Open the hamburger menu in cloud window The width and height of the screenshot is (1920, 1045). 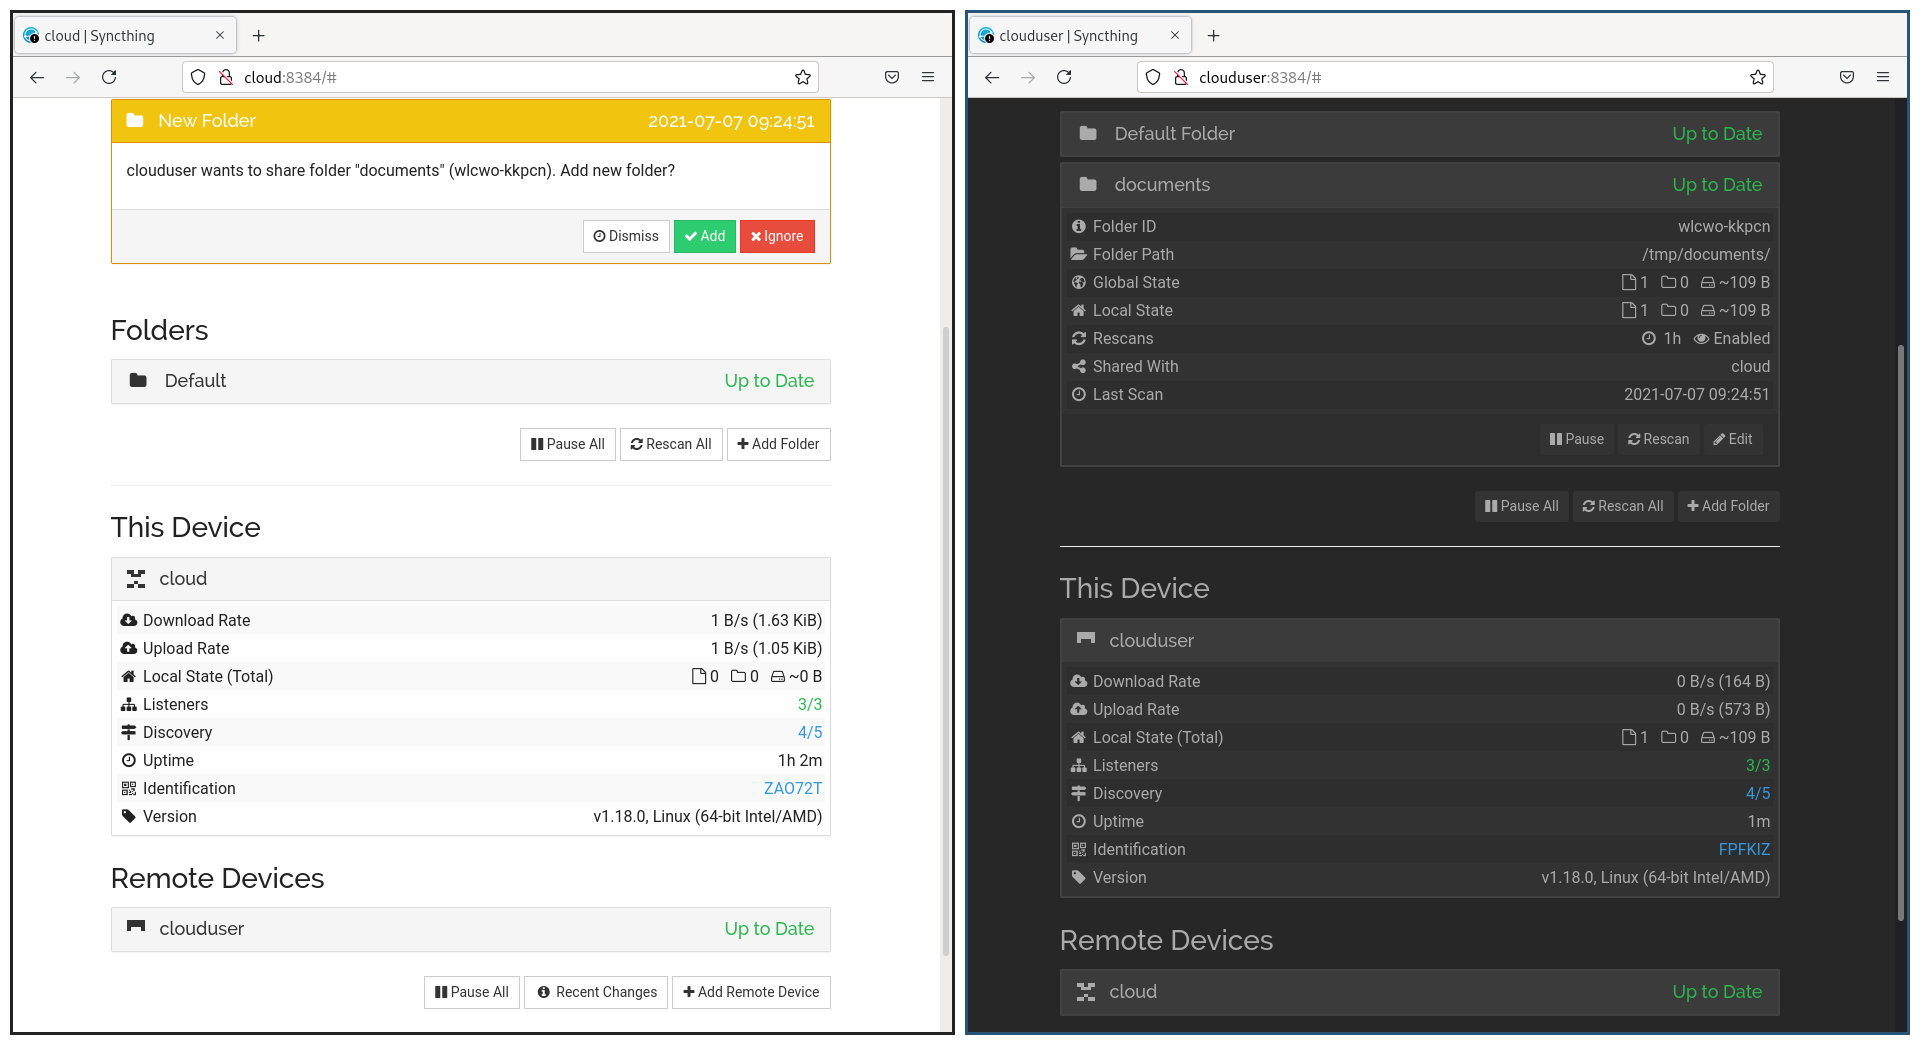tap(928, 77)
